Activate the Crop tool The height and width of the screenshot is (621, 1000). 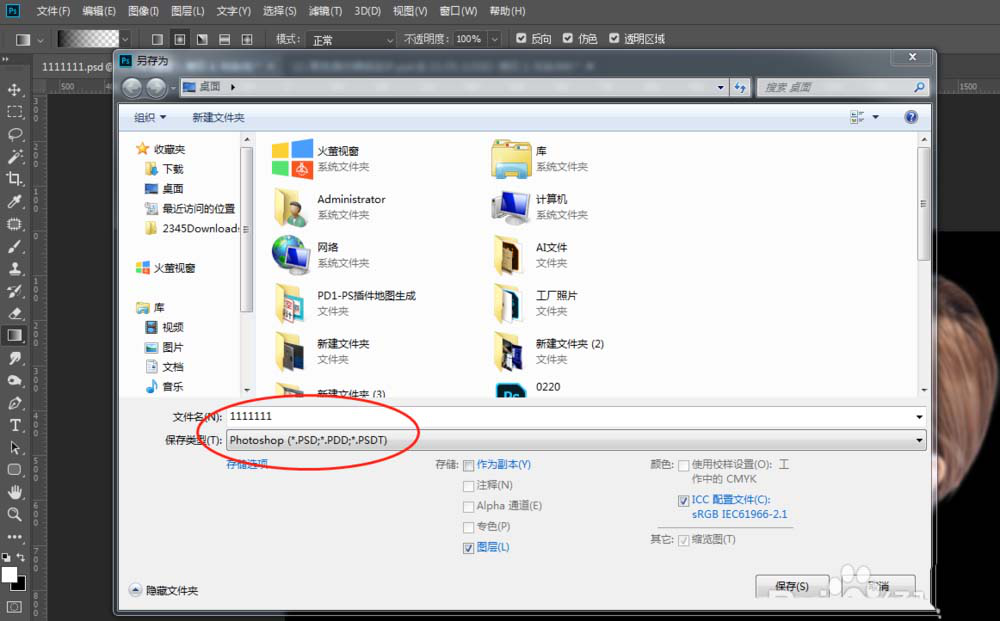point(15,179)
